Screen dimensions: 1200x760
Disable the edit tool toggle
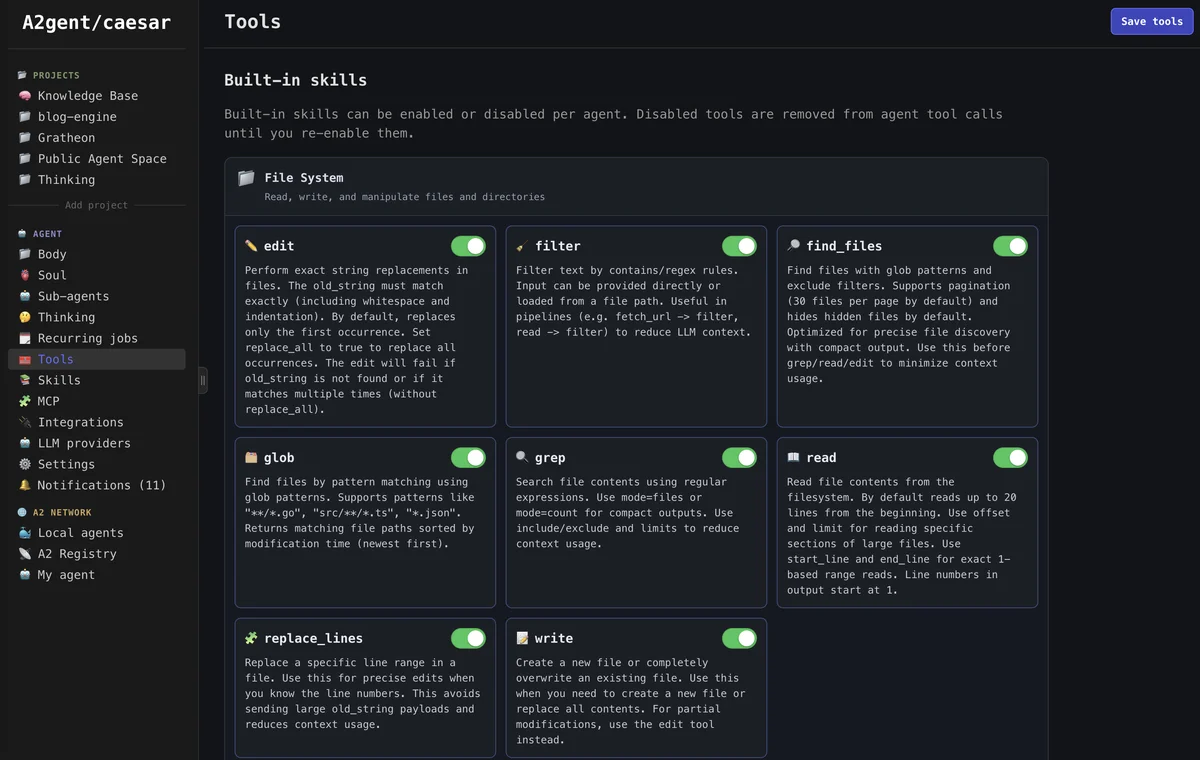click(468, 246)
